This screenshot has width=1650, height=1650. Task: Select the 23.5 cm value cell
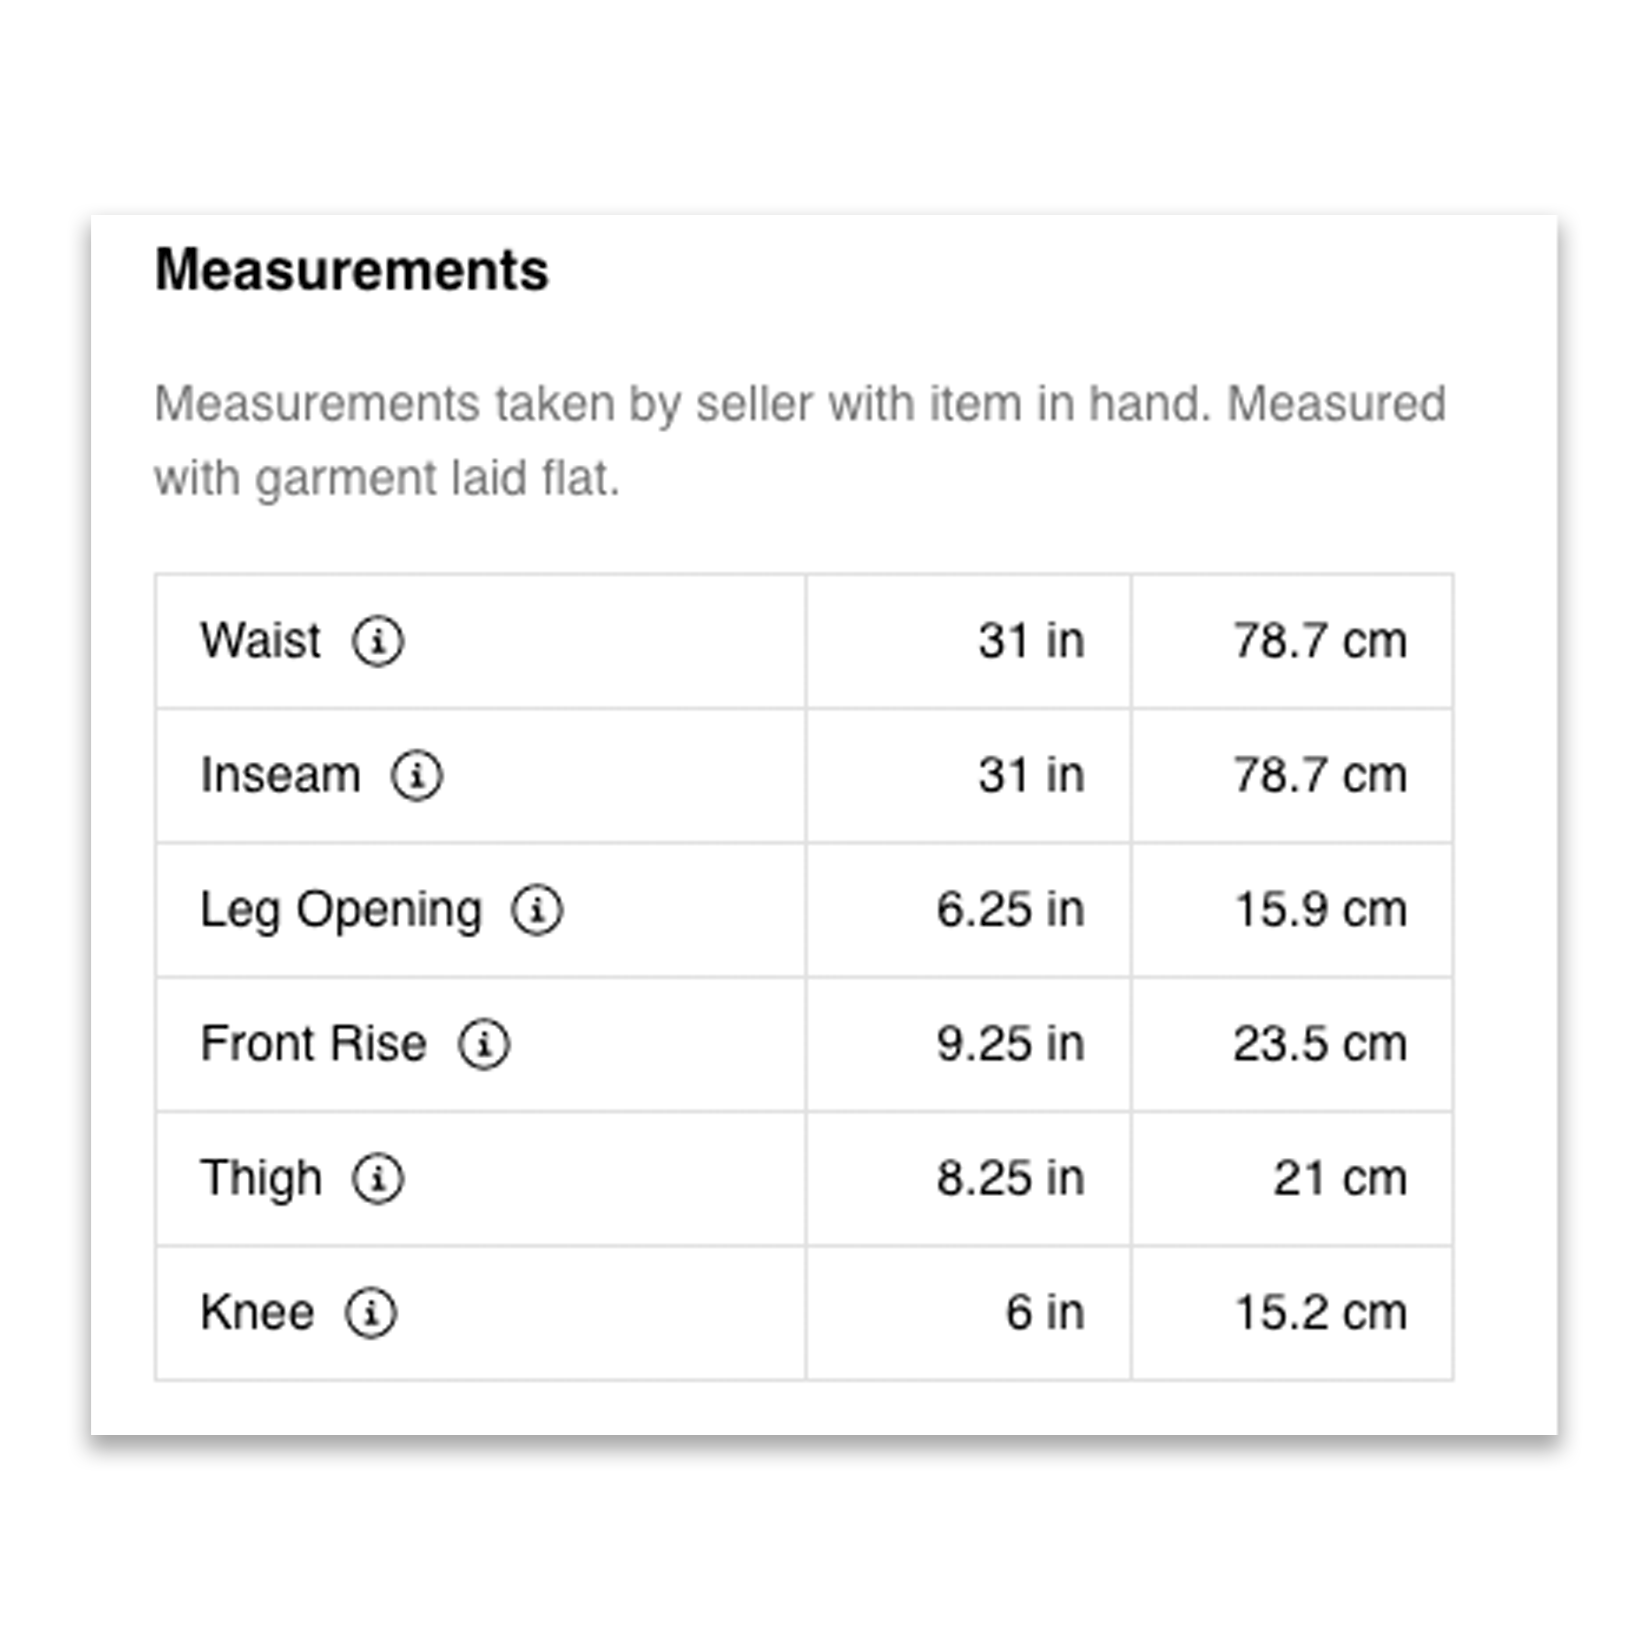coord(1320,1044)
